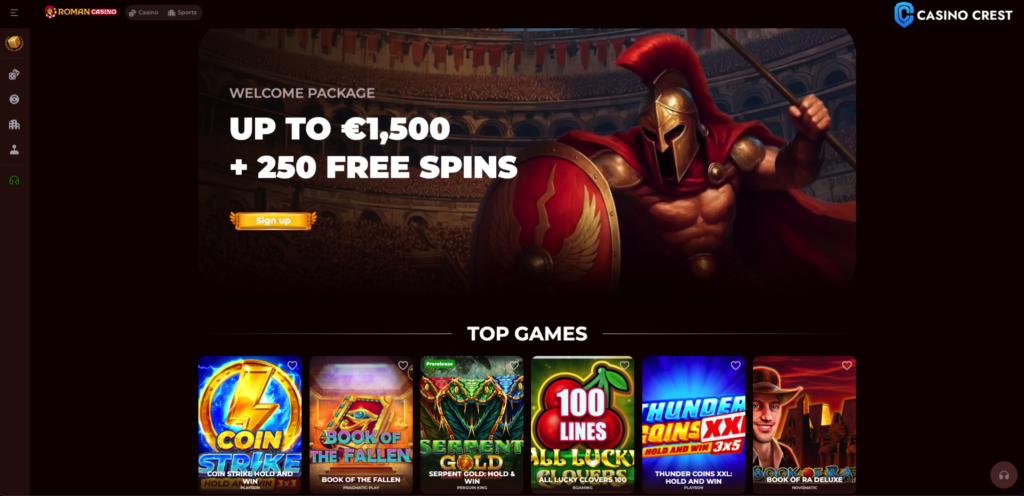Select the dice casino icon in sidebar

coord(14,74)
